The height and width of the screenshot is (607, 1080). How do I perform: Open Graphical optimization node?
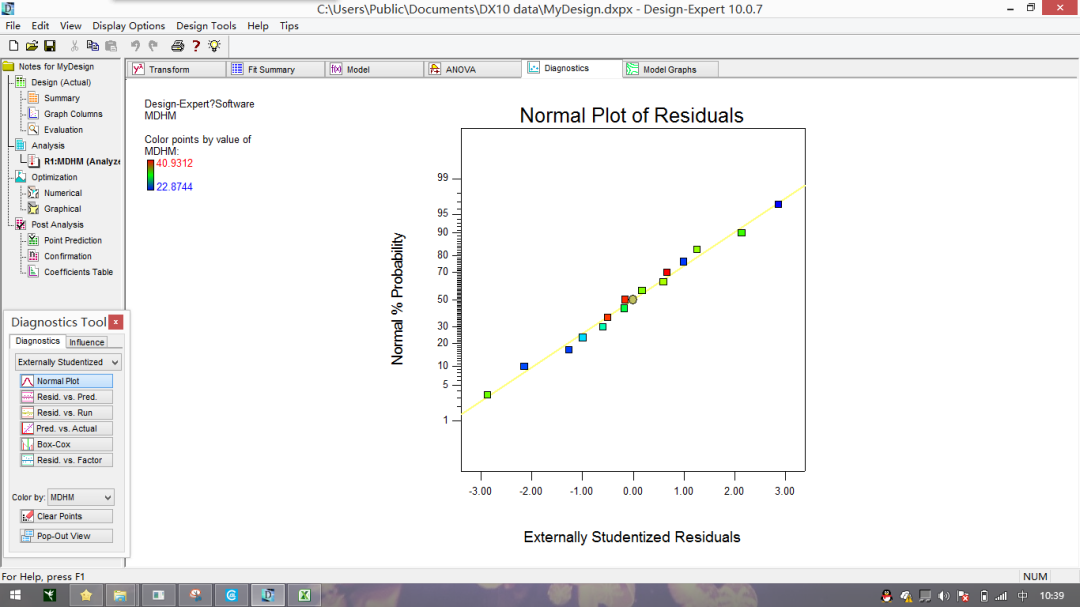(x=62, y=209)
